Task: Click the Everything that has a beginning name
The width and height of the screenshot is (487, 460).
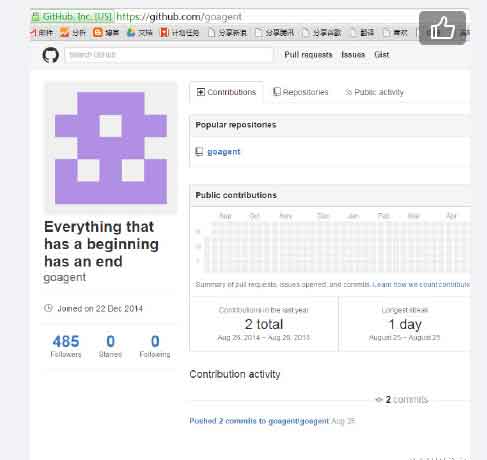Action: coord(101,244)
